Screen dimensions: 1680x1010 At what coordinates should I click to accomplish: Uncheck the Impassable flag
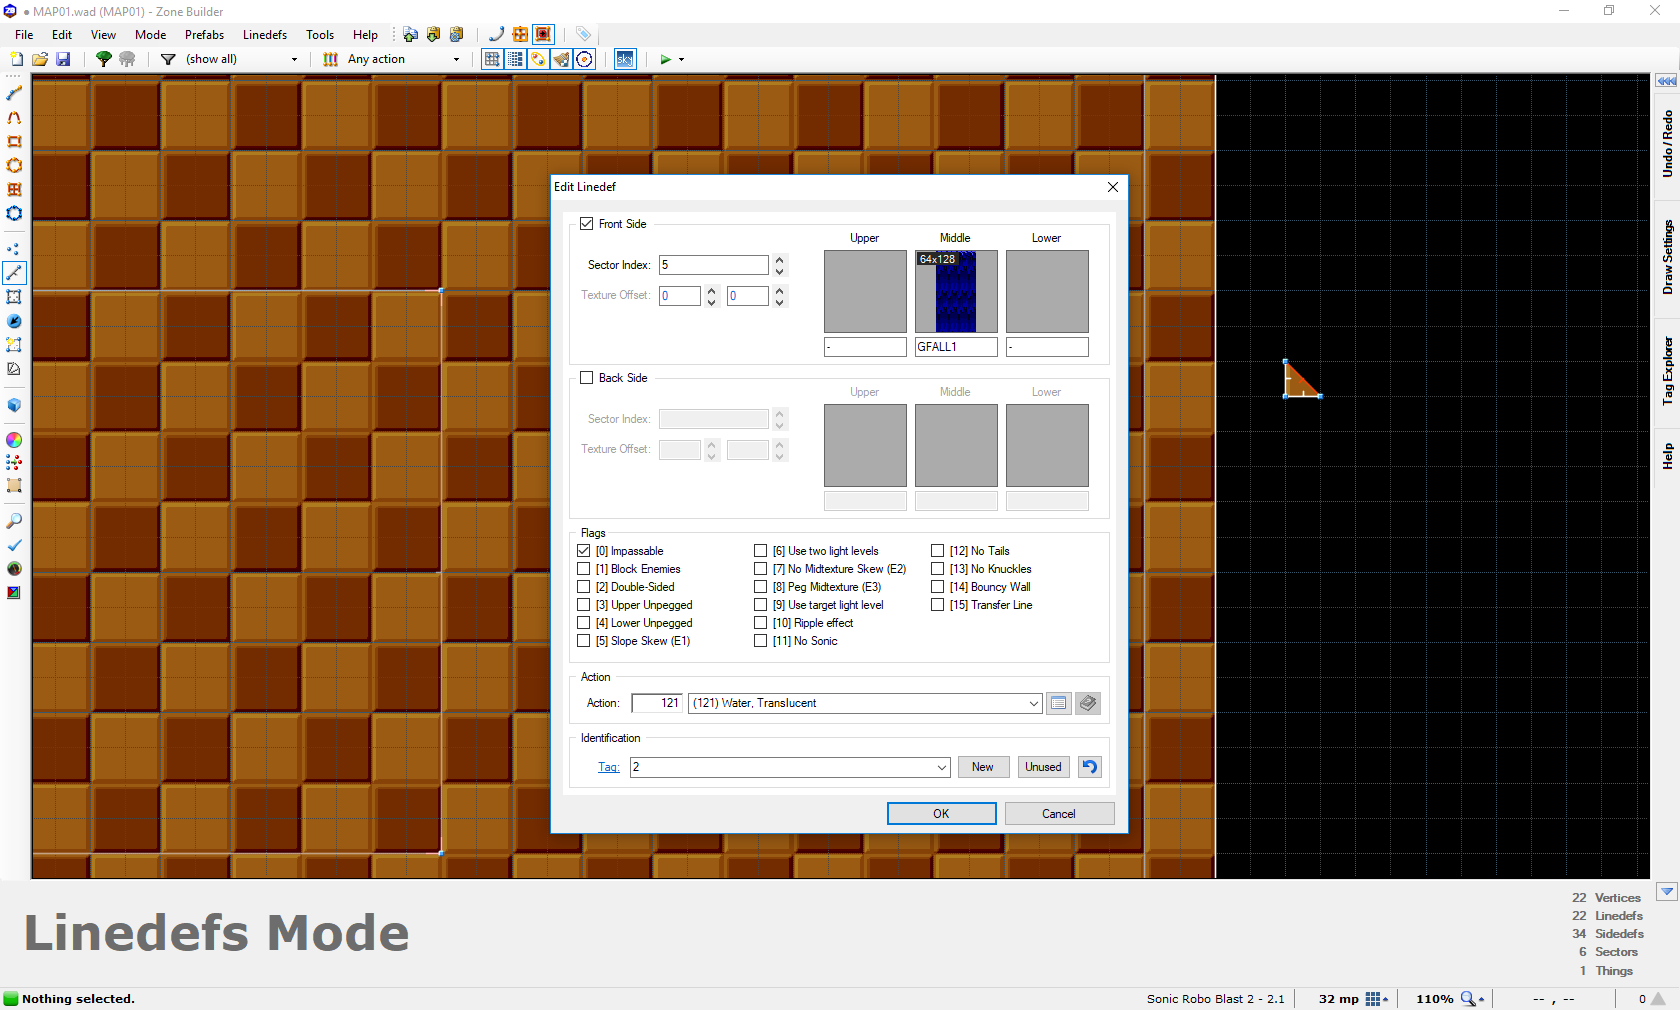click(584, 551)
